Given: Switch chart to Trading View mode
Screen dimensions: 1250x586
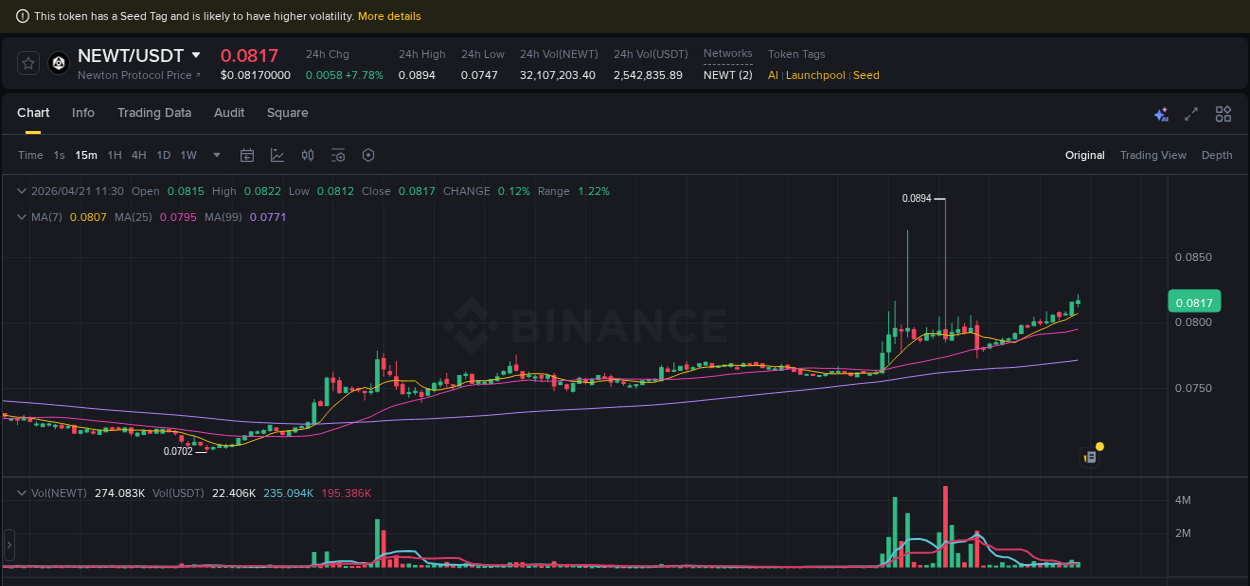Looking at the screenshot, I should (1153, 155).
